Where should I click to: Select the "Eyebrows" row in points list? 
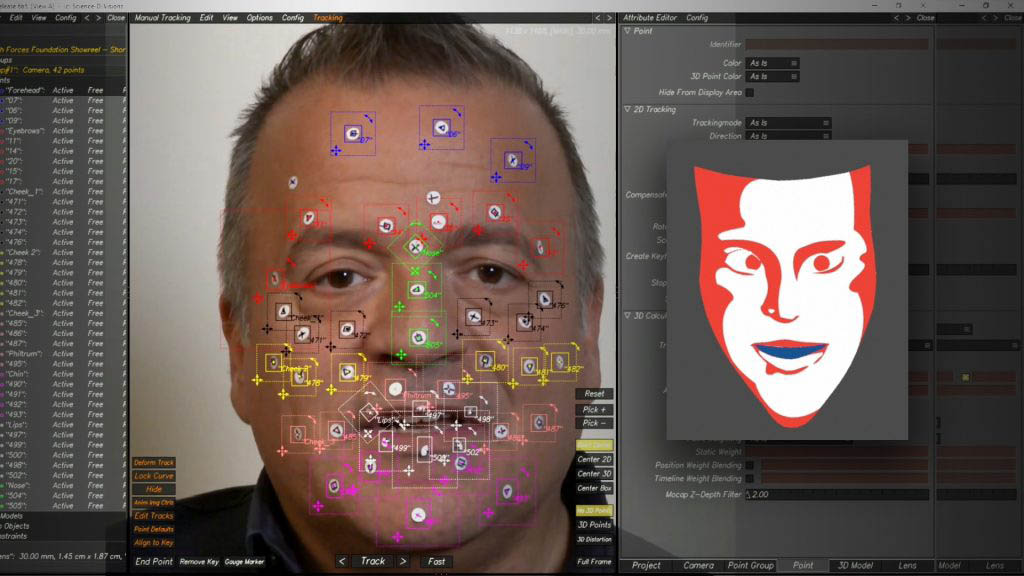pos(63,131)
